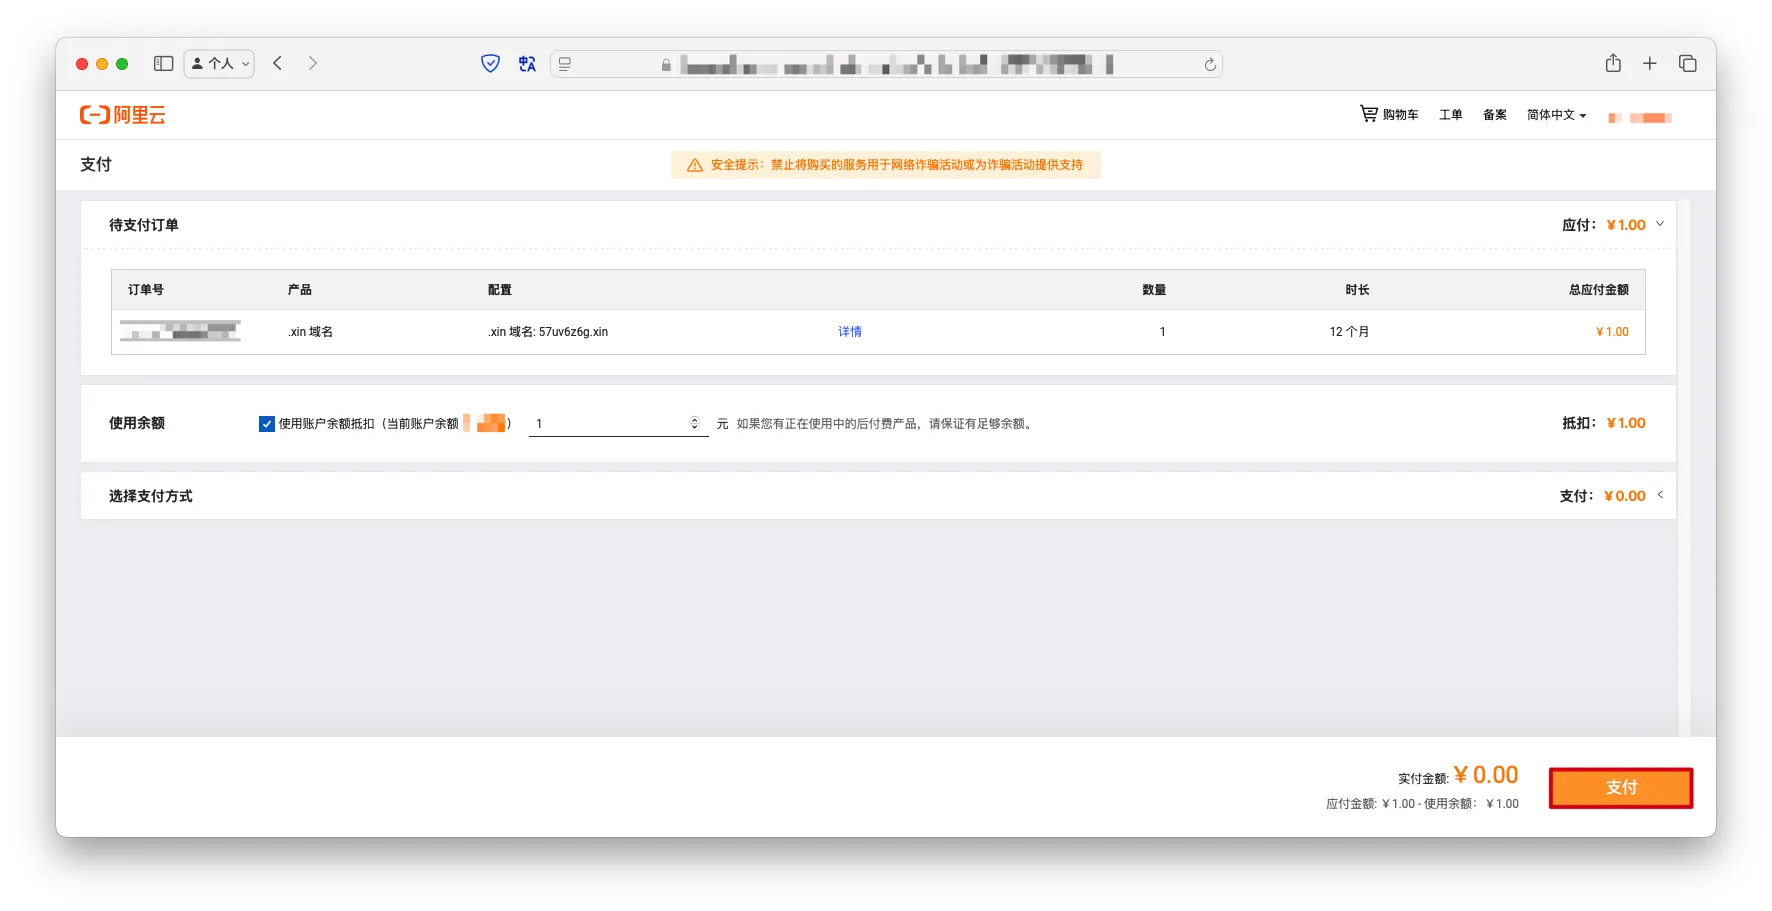Open the 简体中文 language dropdown
Viewport: 1772px width, 911px height.
1556,115
